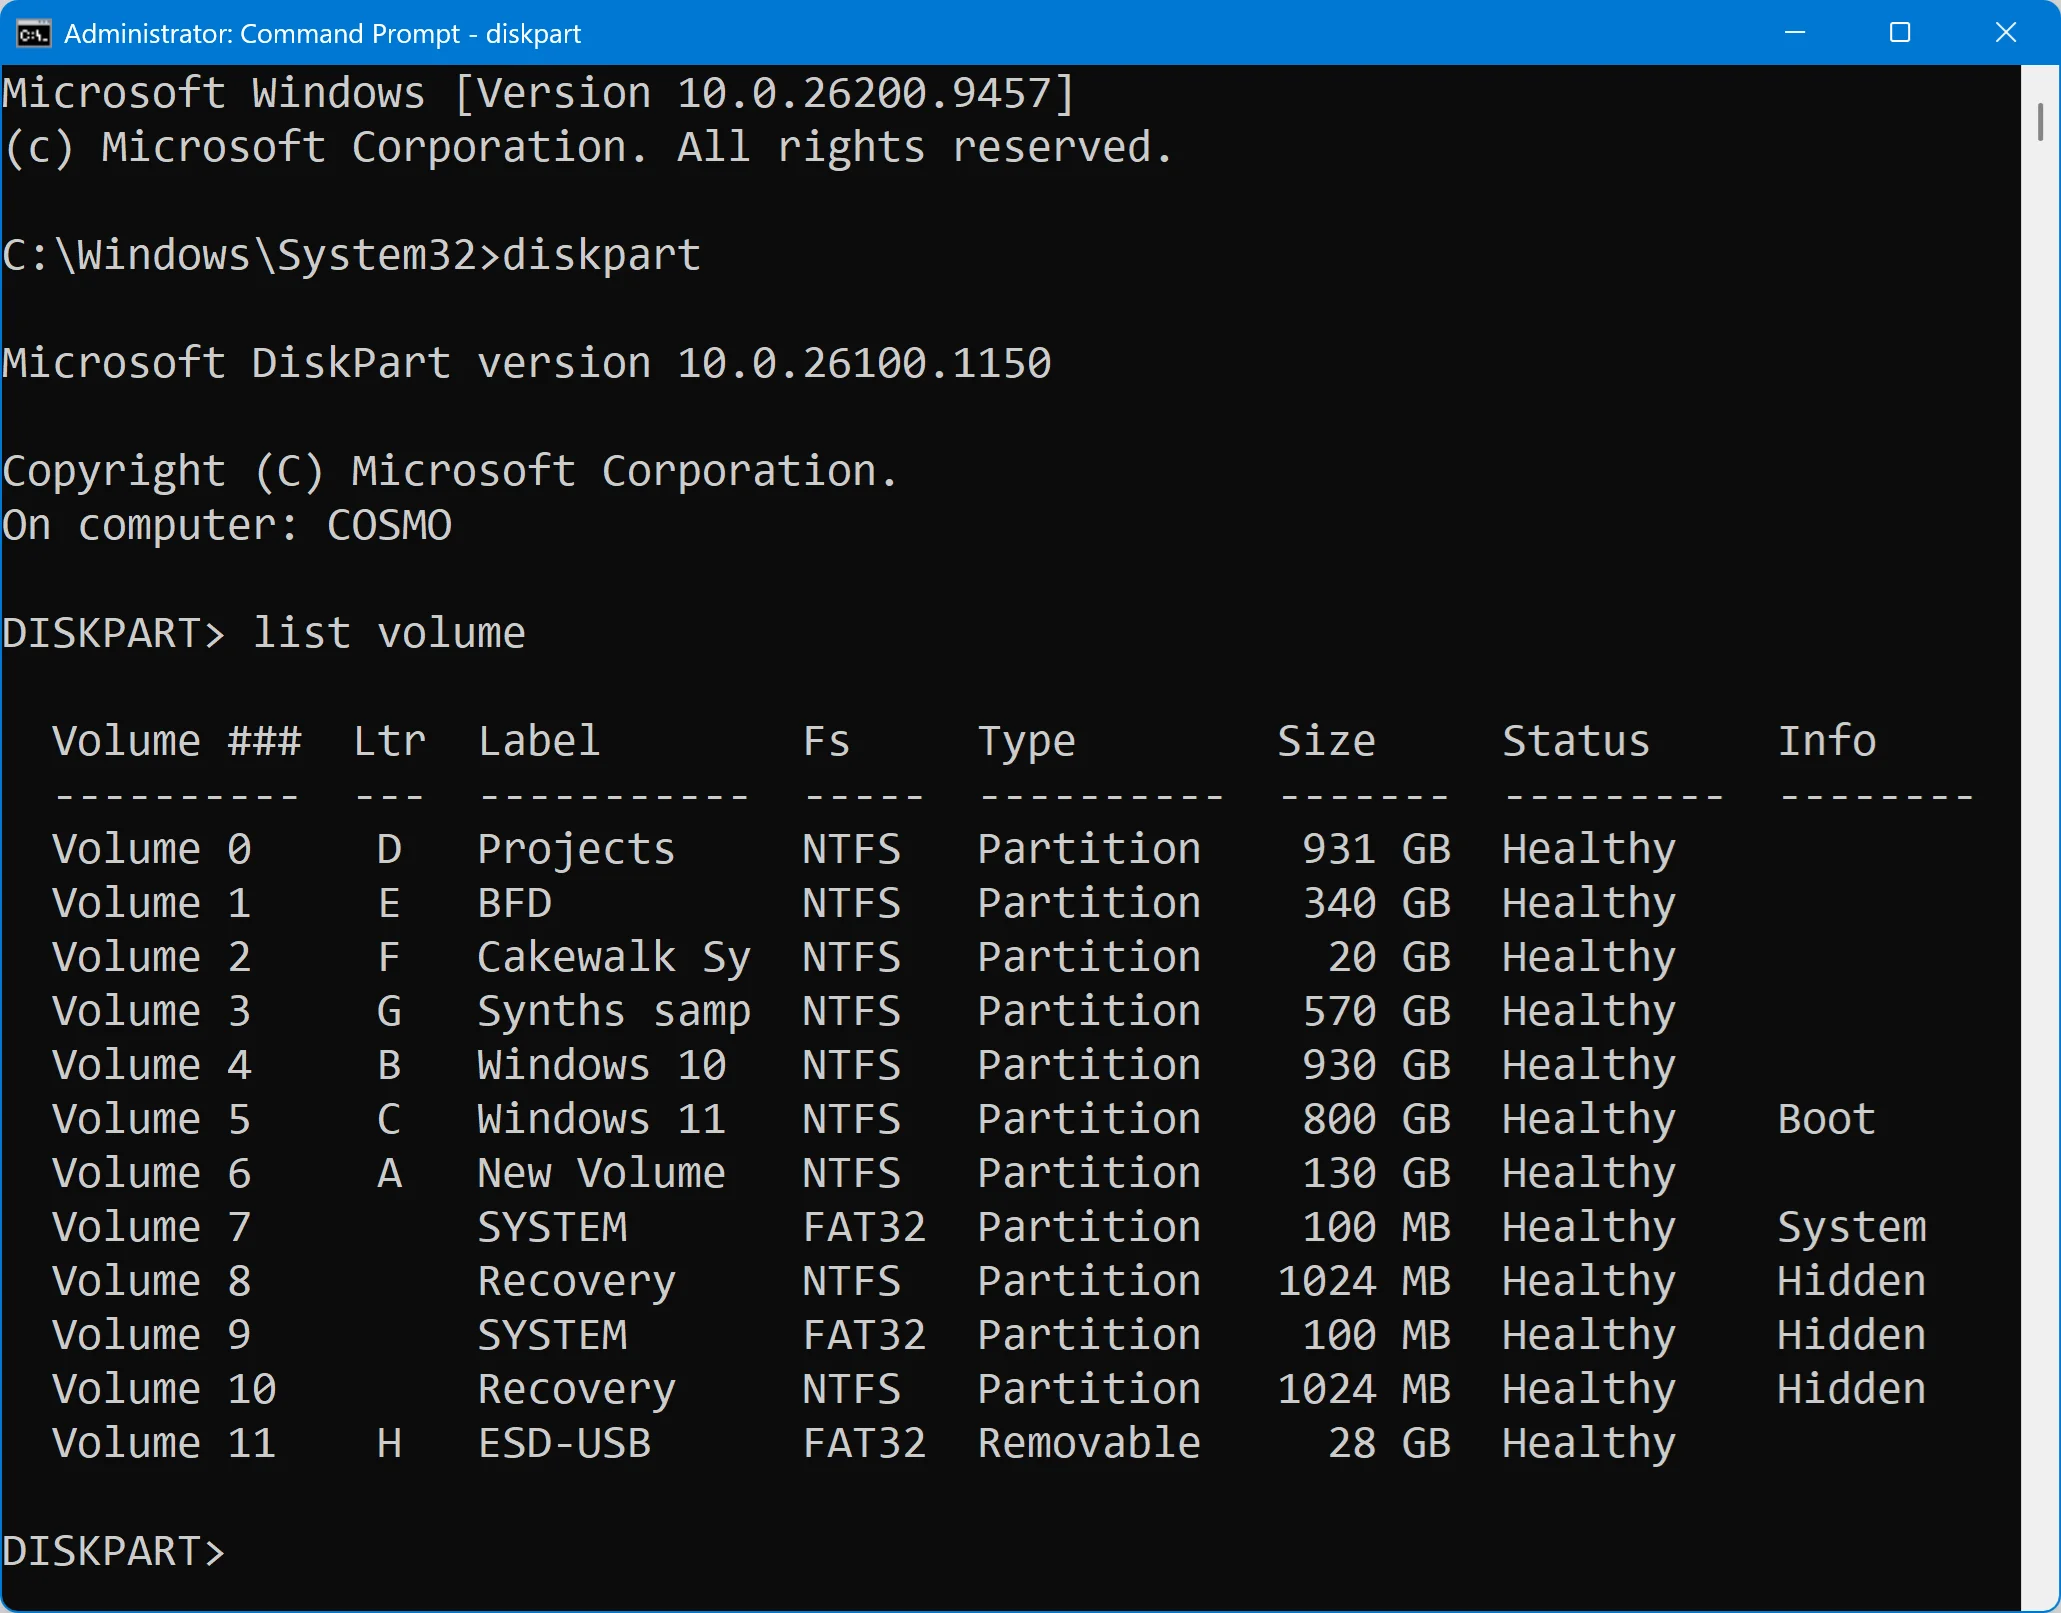Click the computer name 'COSMO'
Image resolution: width=2061 pixels, height=1613 pixels.
coord(389,525)
